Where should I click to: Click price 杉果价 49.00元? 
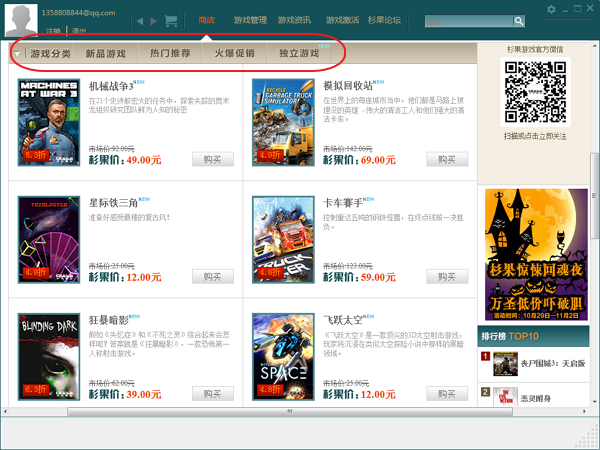tap(125, 160)
